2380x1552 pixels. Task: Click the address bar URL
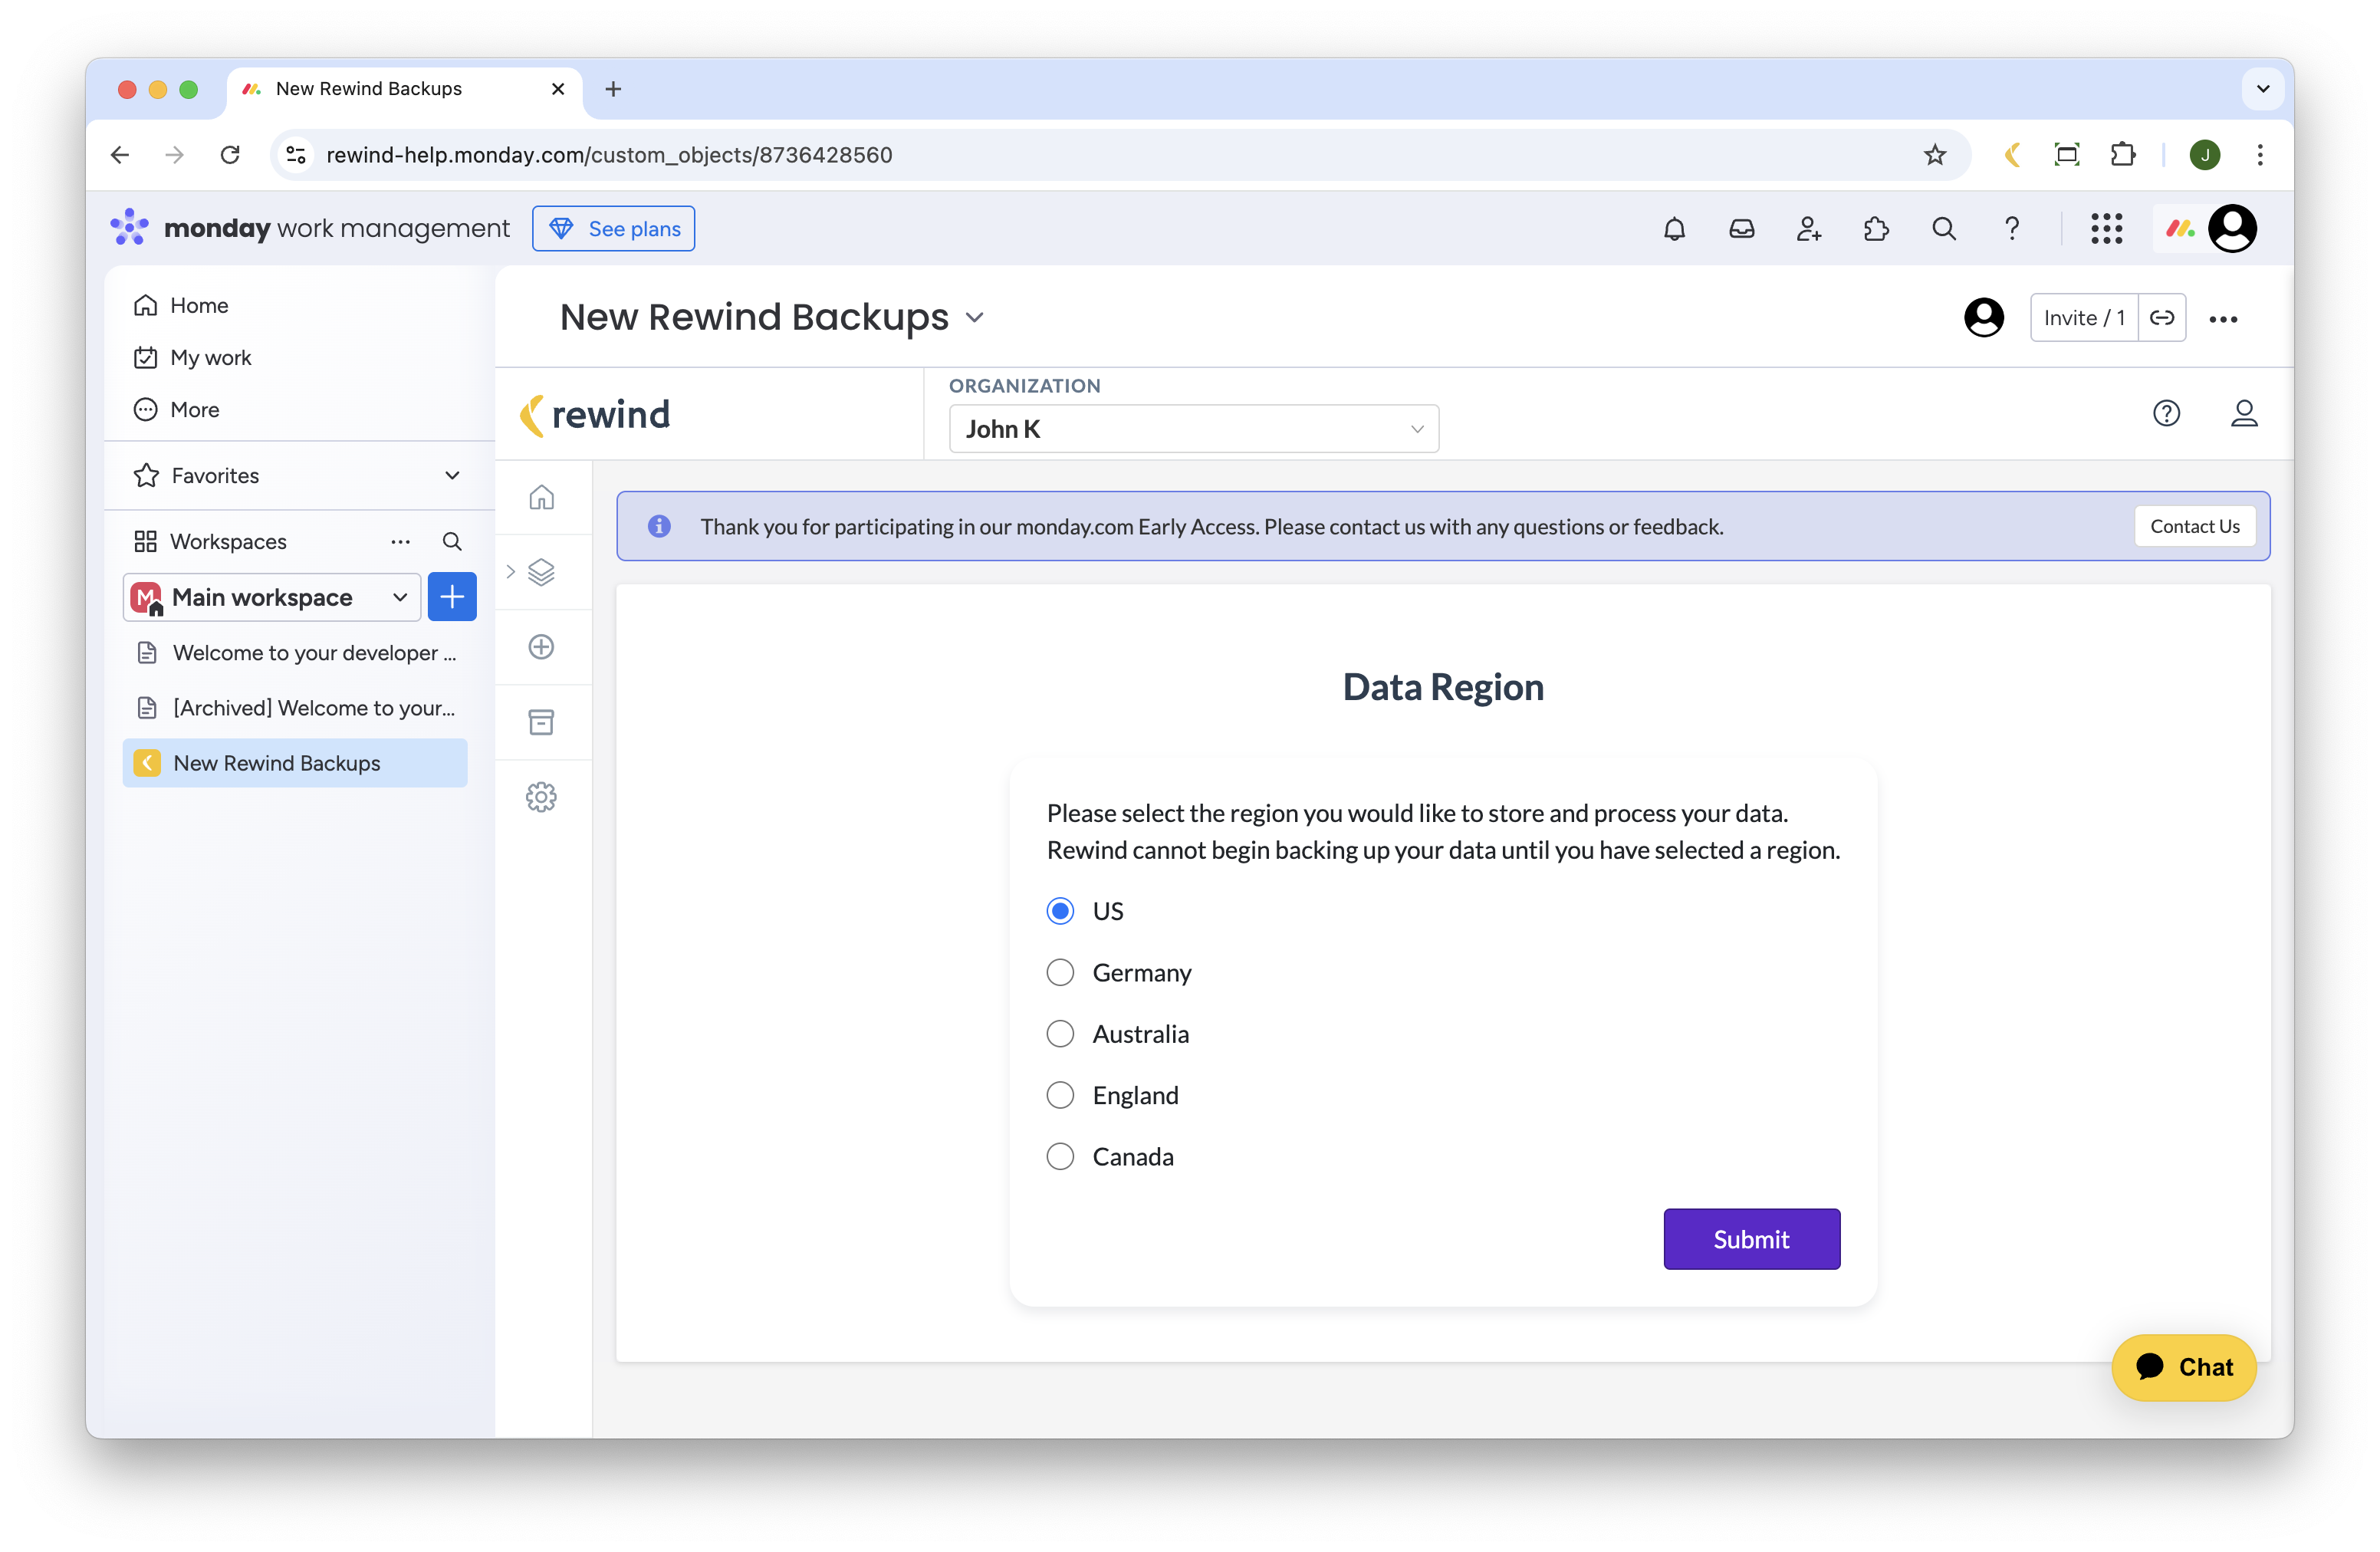(x=609, y=155)
